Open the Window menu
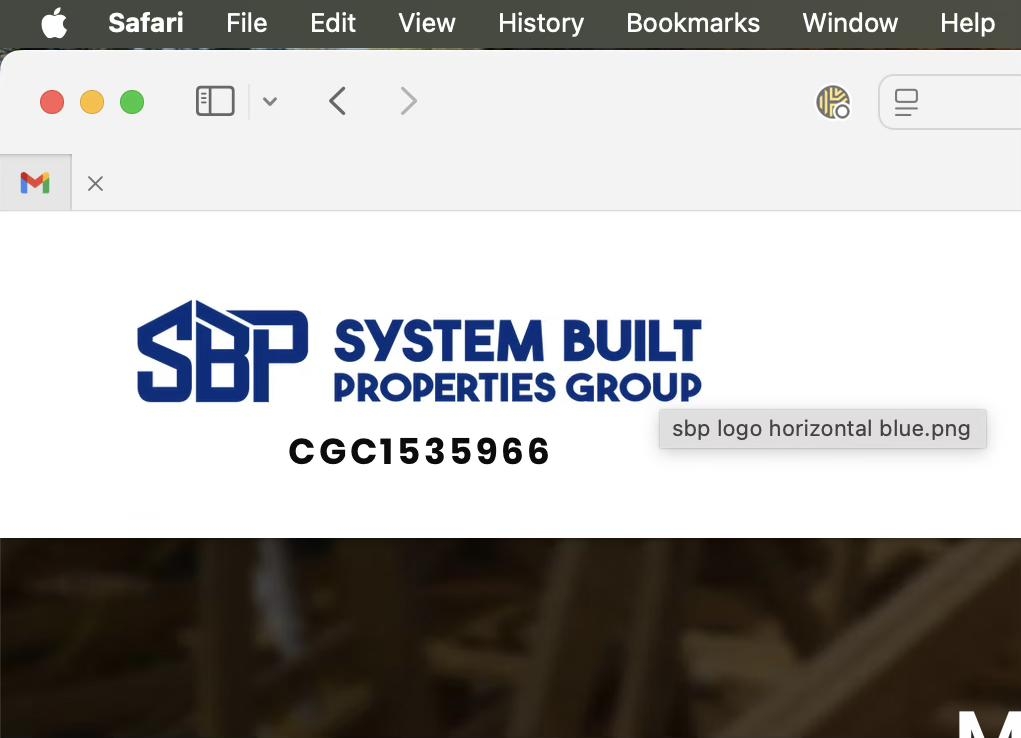The image size is (1021, 738). coord(850,23)
